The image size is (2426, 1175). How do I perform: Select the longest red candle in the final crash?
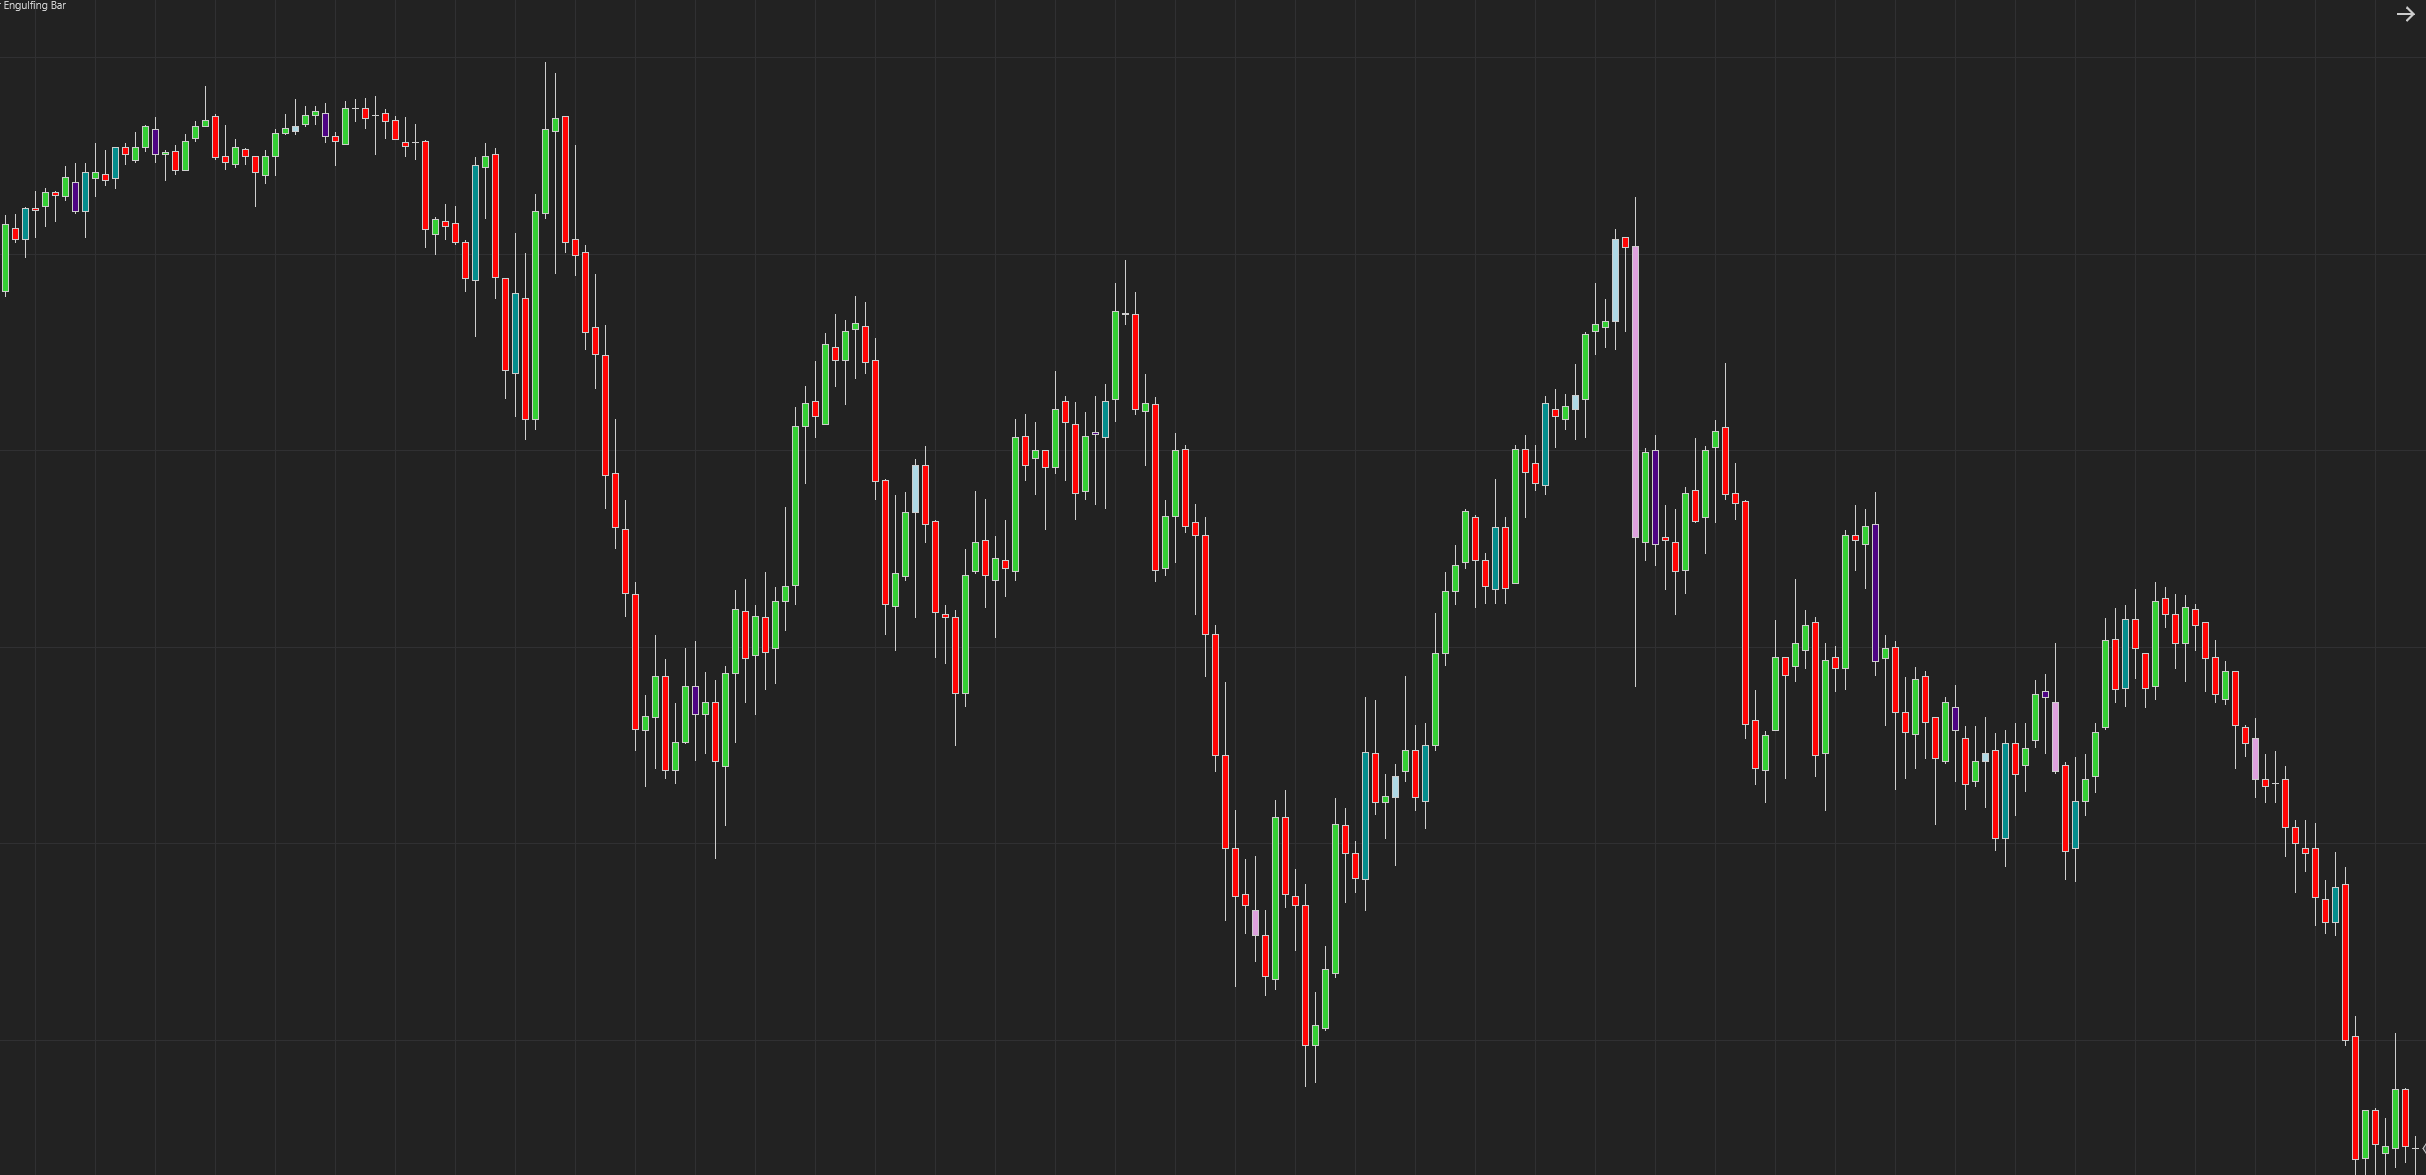click(x=2345, y=962)
